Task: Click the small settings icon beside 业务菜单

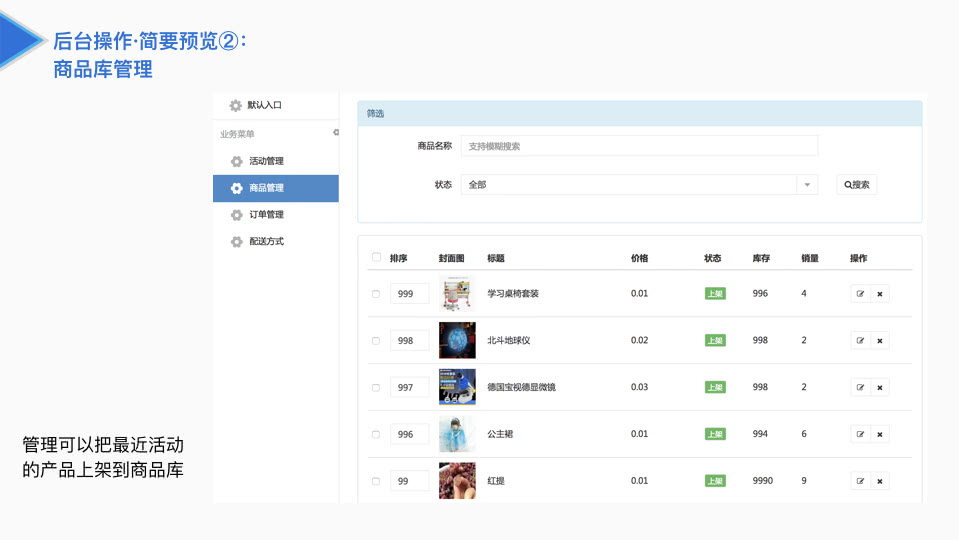Action: pyautogui.click(x=336, y=133)
